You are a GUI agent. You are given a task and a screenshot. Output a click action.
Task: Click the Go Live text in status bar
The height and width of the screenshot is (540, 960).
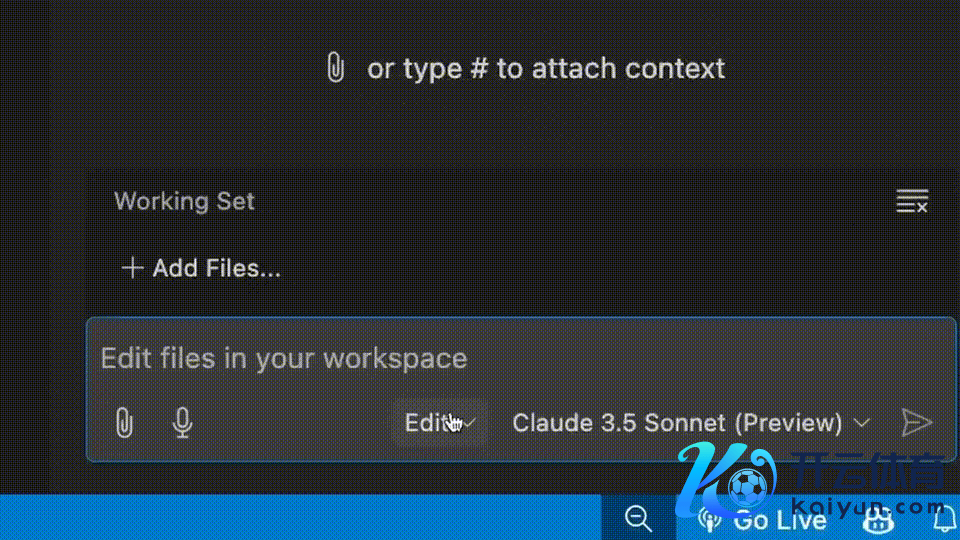(779, 520)
